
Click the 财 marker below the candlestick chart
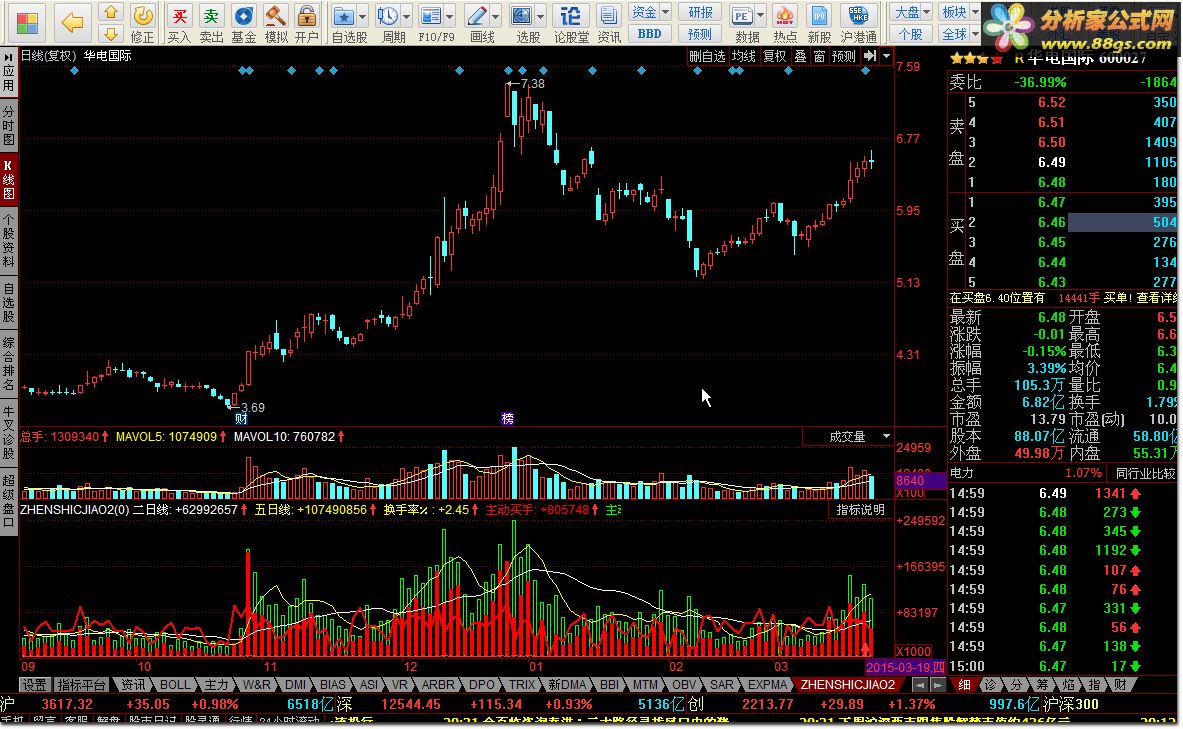tap(241, 418)
